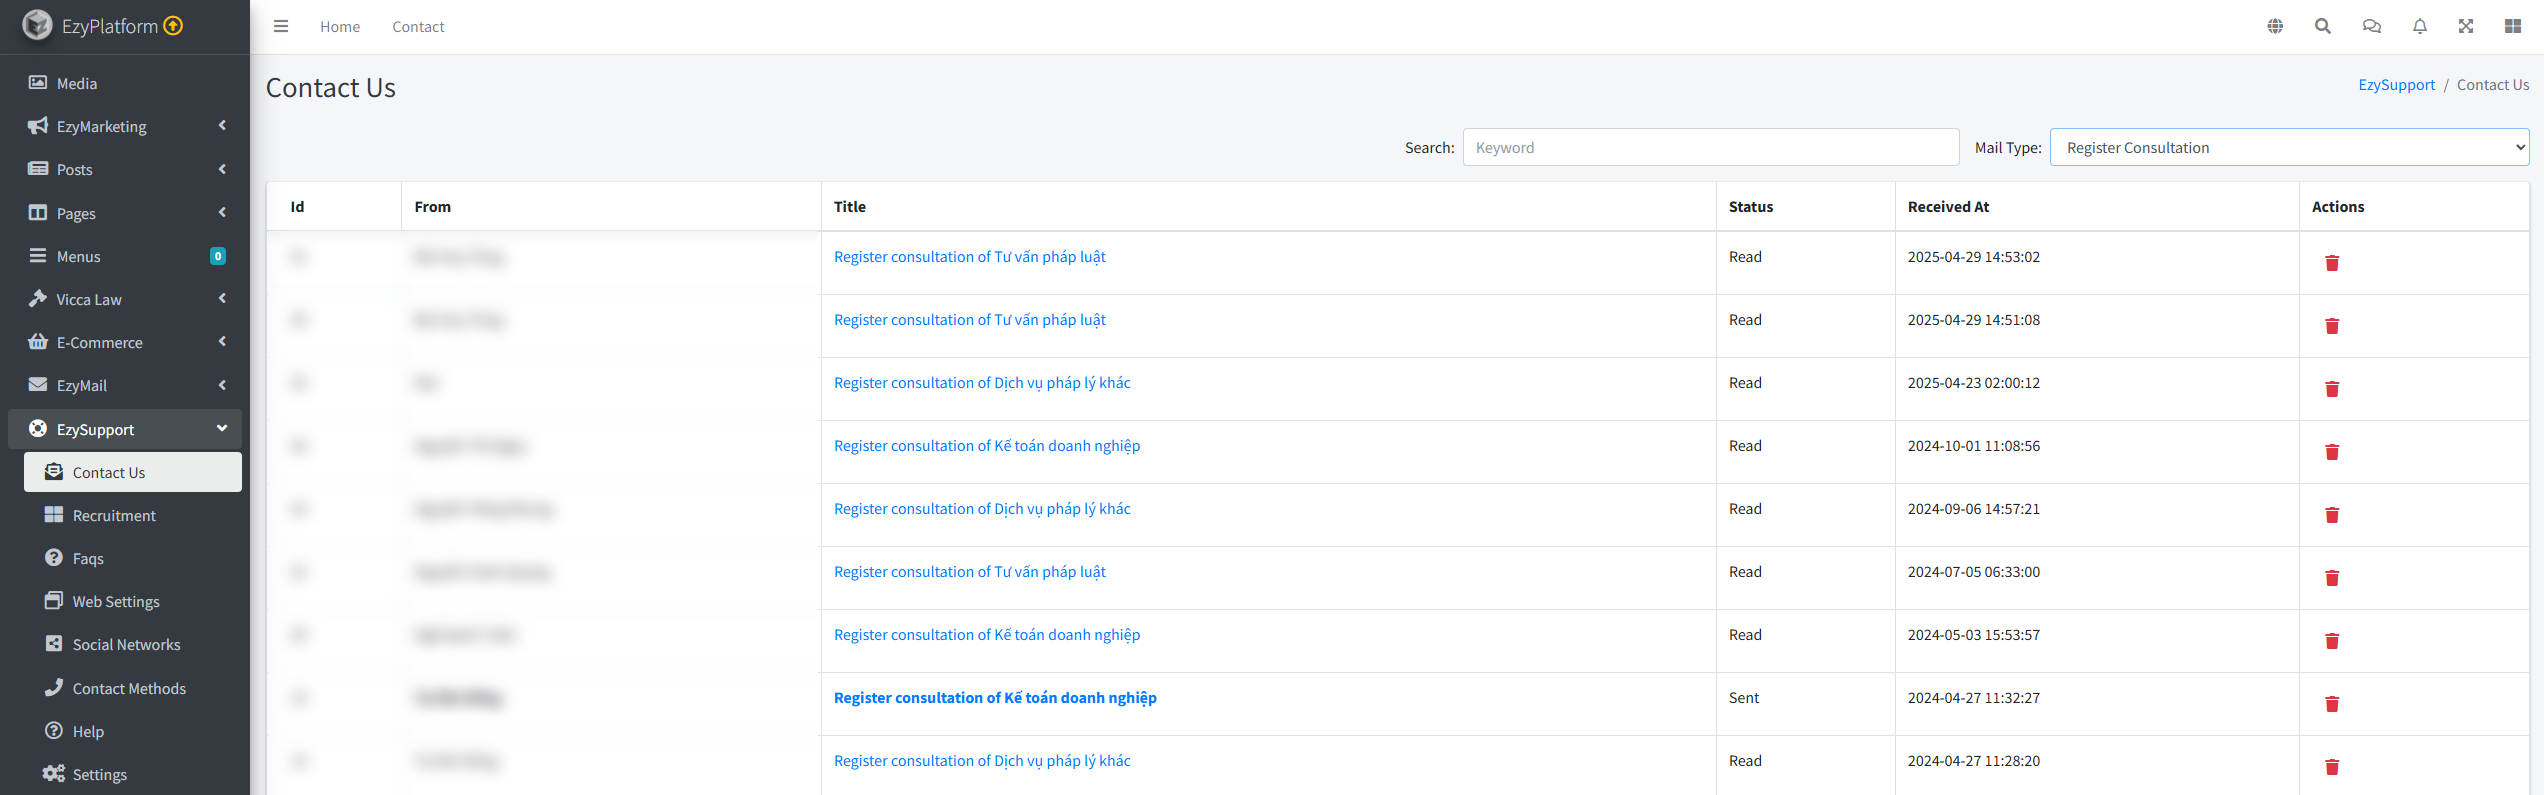Open the language globe icon

point(2275,27)
